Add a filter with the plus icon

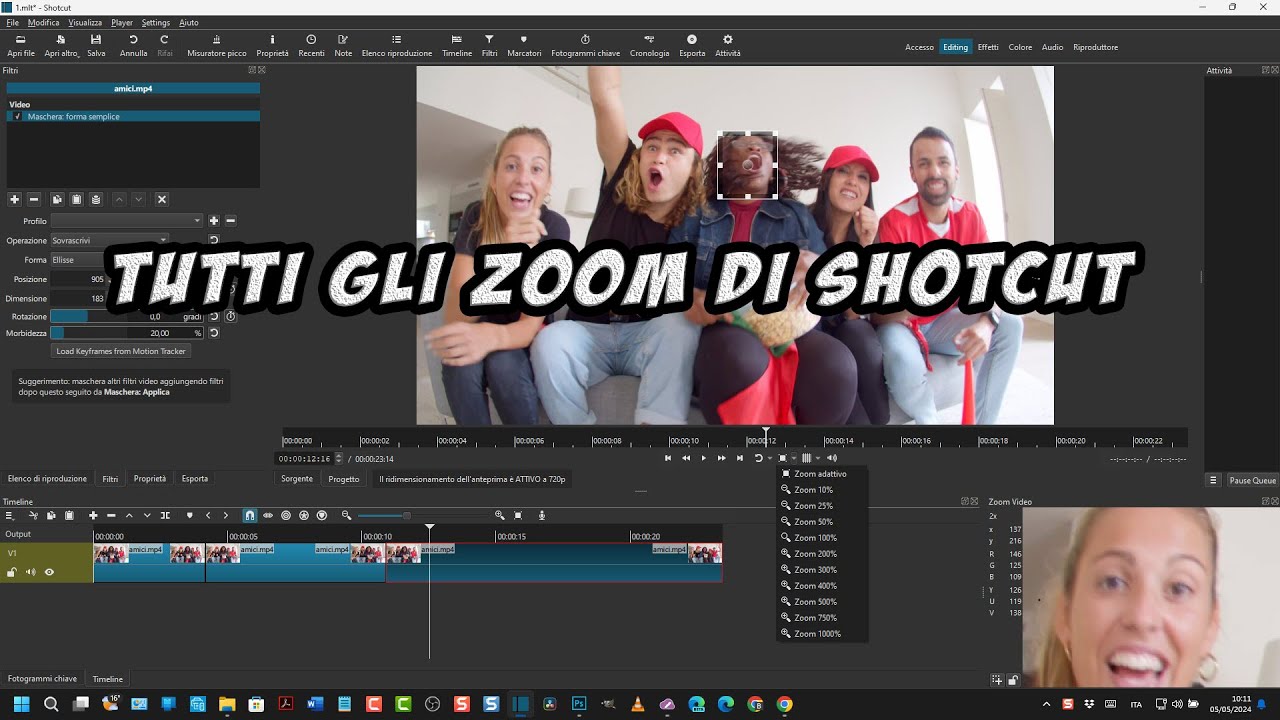pyautogui.click(x=14, y=200)
